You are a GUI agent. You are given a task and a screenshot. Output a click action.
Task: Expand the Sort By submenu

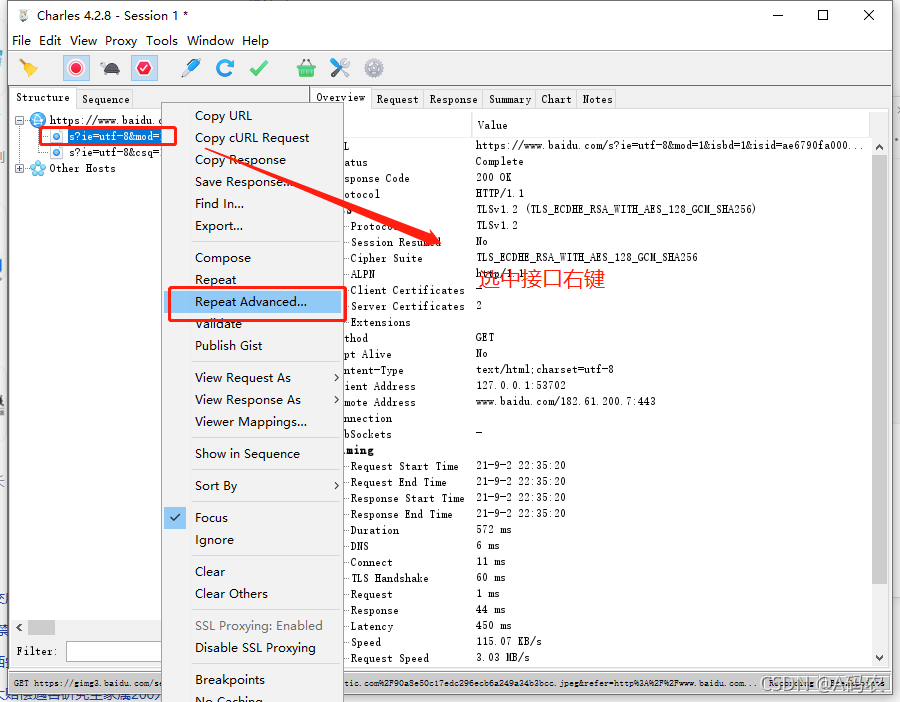coord(254,486)
